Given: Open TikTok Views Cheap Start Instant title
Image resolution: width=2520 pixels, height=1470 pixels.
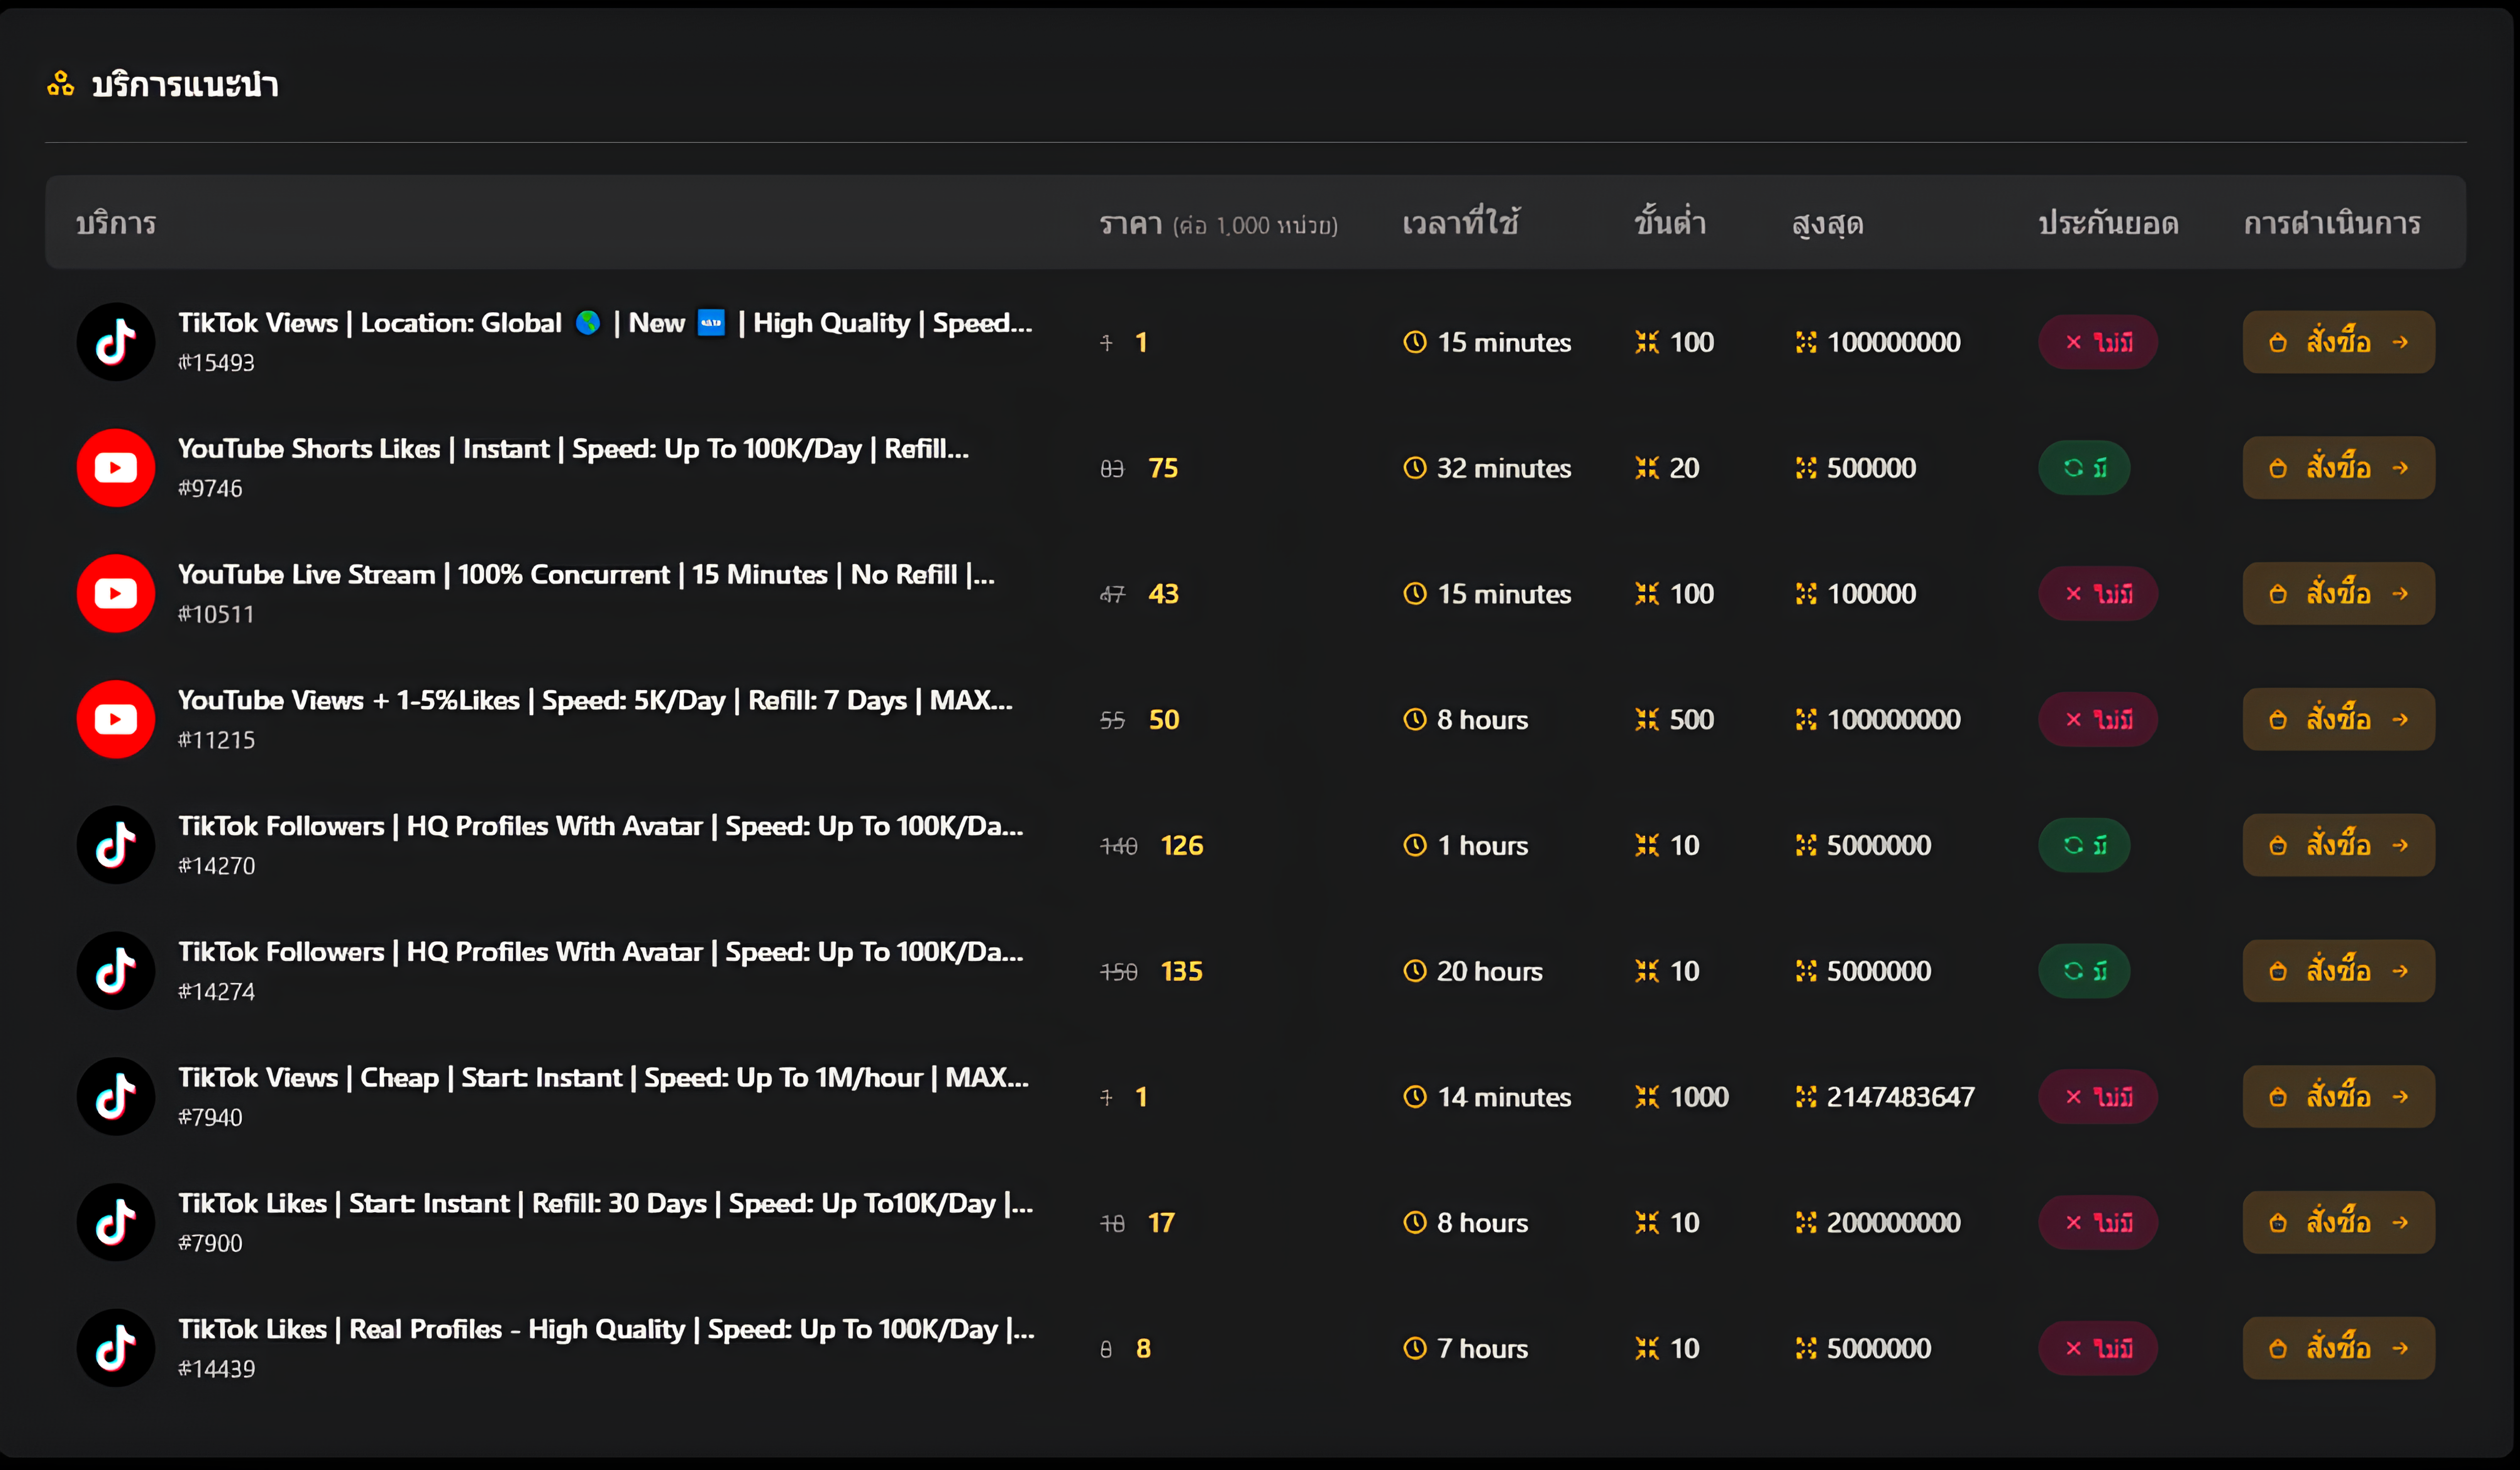Looking at the screenshot, I should point(603,1078).
